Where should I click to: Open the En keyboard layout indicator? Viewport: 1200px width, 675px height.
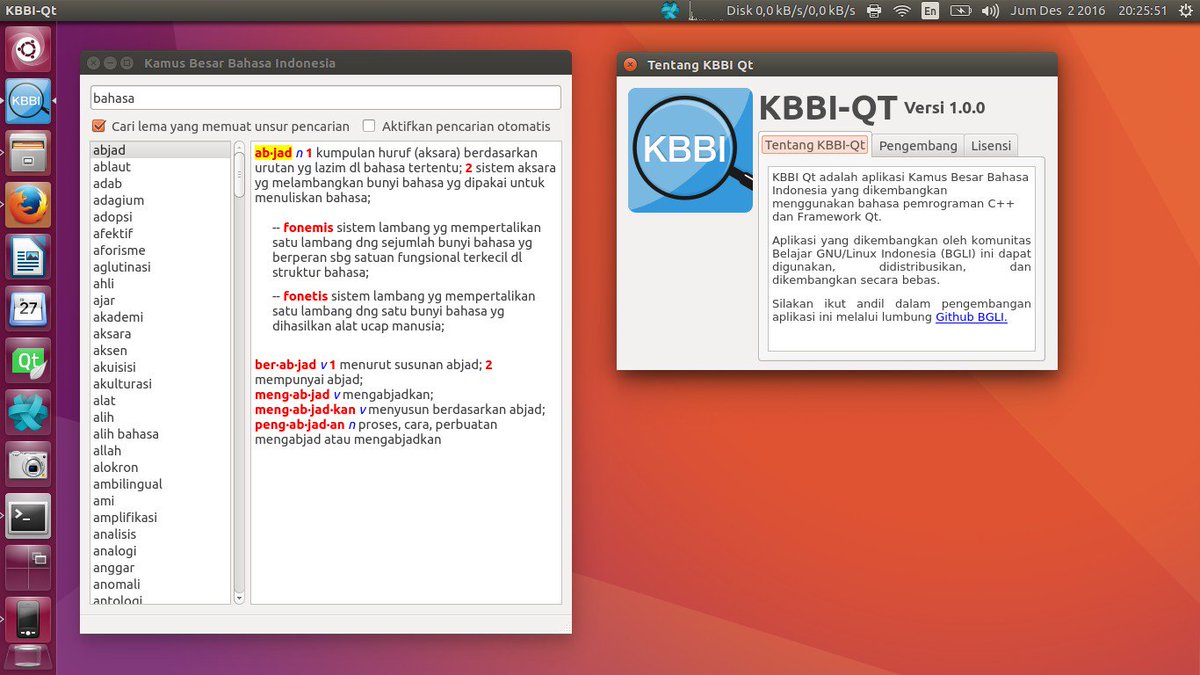click(930, 11)
